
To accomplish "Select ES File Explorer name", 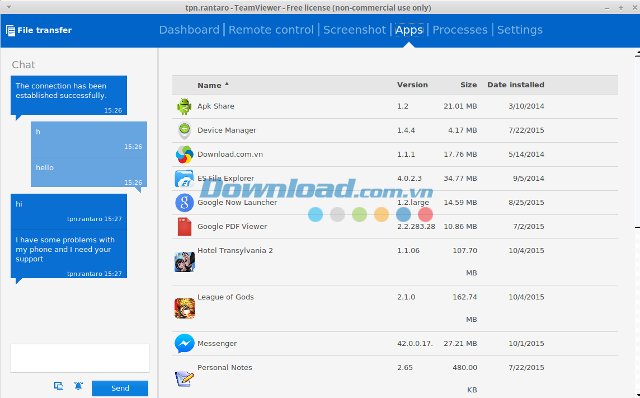I will pos(226,178).
